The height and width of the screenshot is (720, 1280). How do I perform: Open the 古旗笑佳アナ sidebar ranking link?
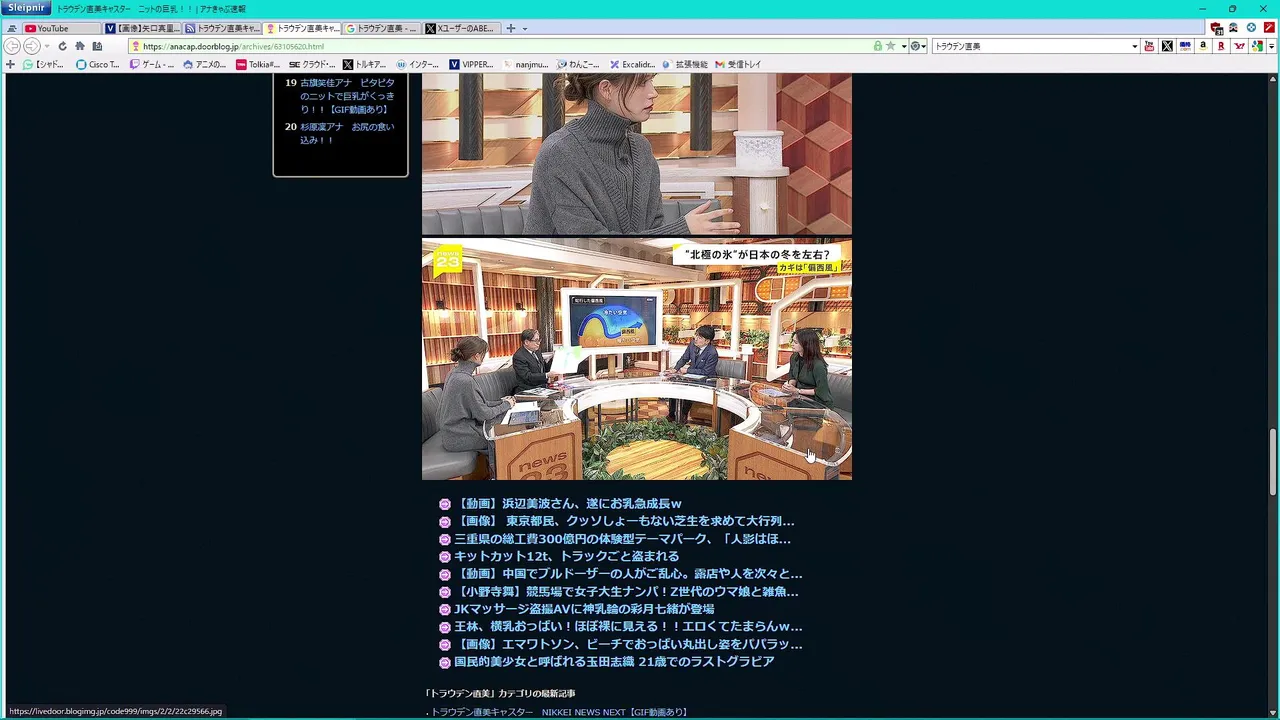(x=348, y=96)
